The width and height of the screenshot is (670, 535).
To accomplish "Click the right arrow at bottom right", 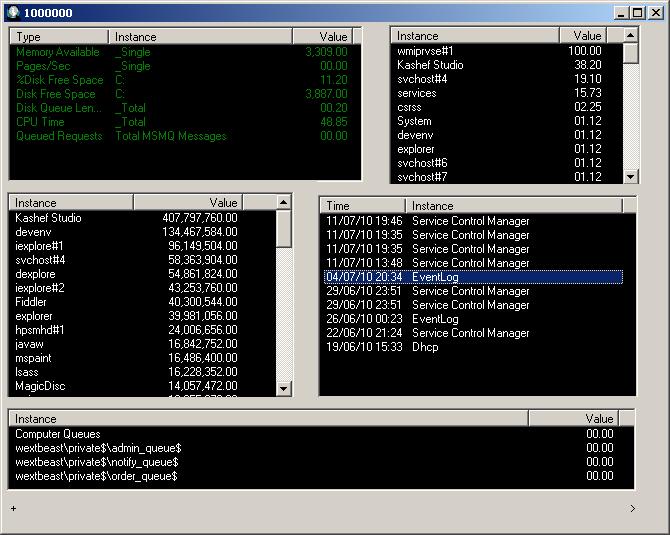I will [x=632, y=509].
